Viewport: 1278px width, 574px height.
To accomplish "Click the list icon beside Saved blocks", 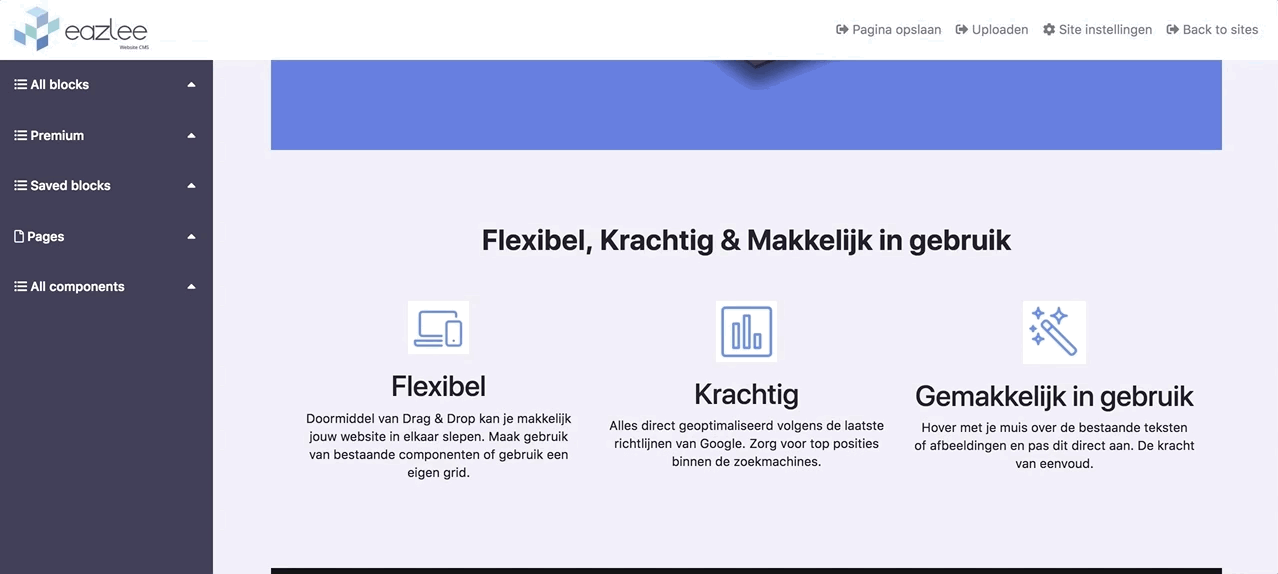I will 20,186.
